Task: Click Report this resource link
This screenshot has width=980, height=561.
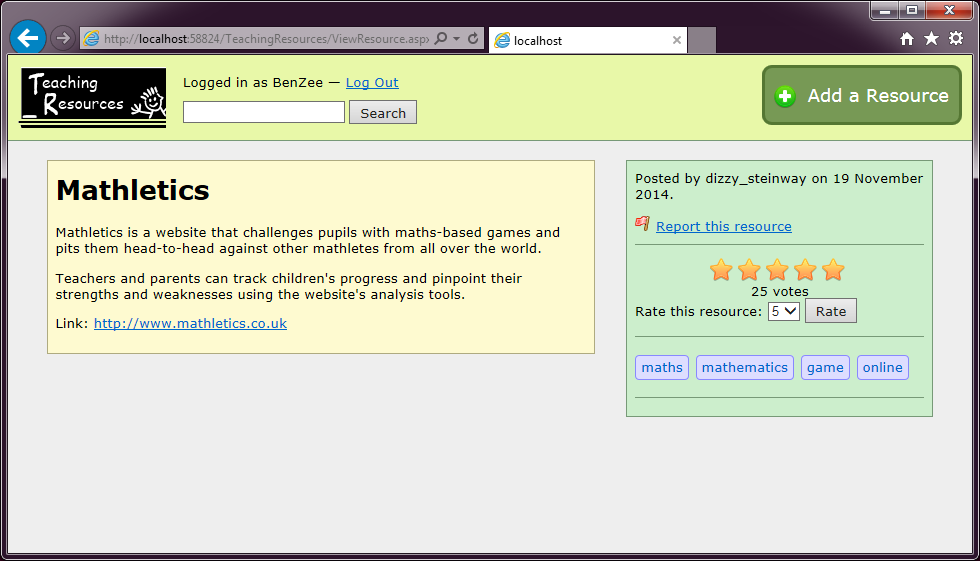Action: 724,226
